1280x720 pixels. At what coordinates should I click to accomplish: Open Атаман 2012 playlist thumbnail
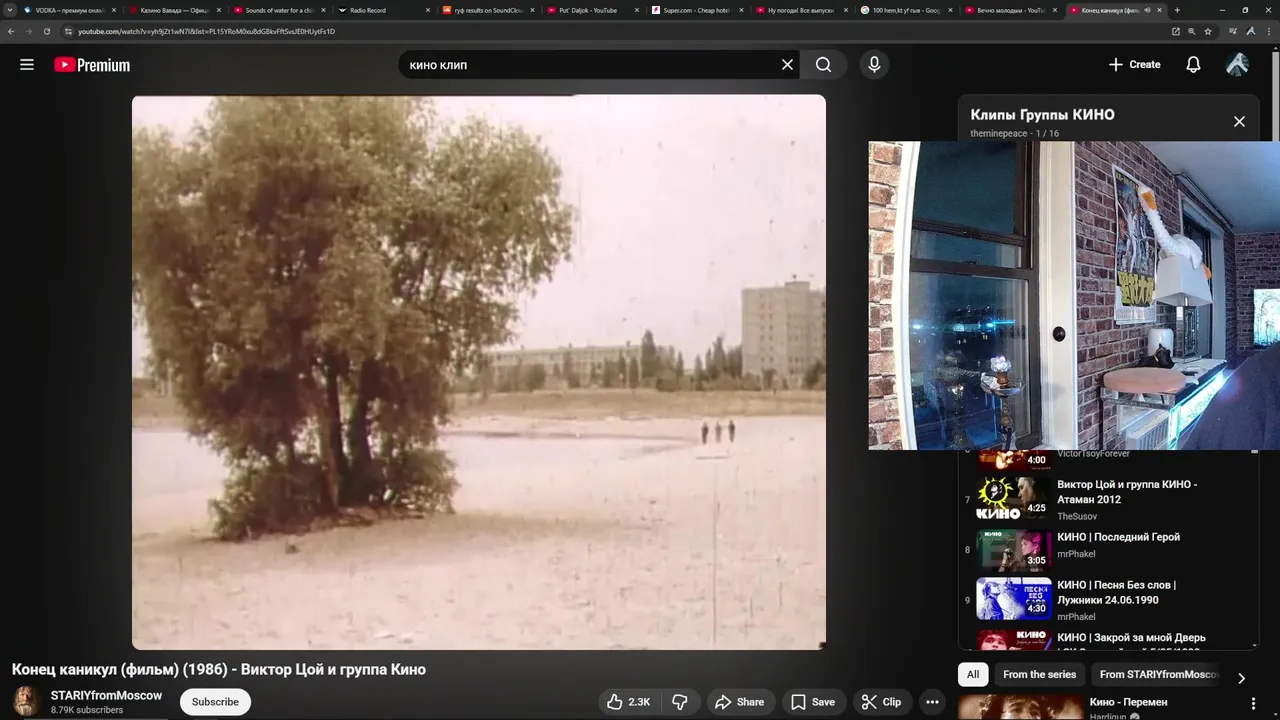coord(1014,499)
